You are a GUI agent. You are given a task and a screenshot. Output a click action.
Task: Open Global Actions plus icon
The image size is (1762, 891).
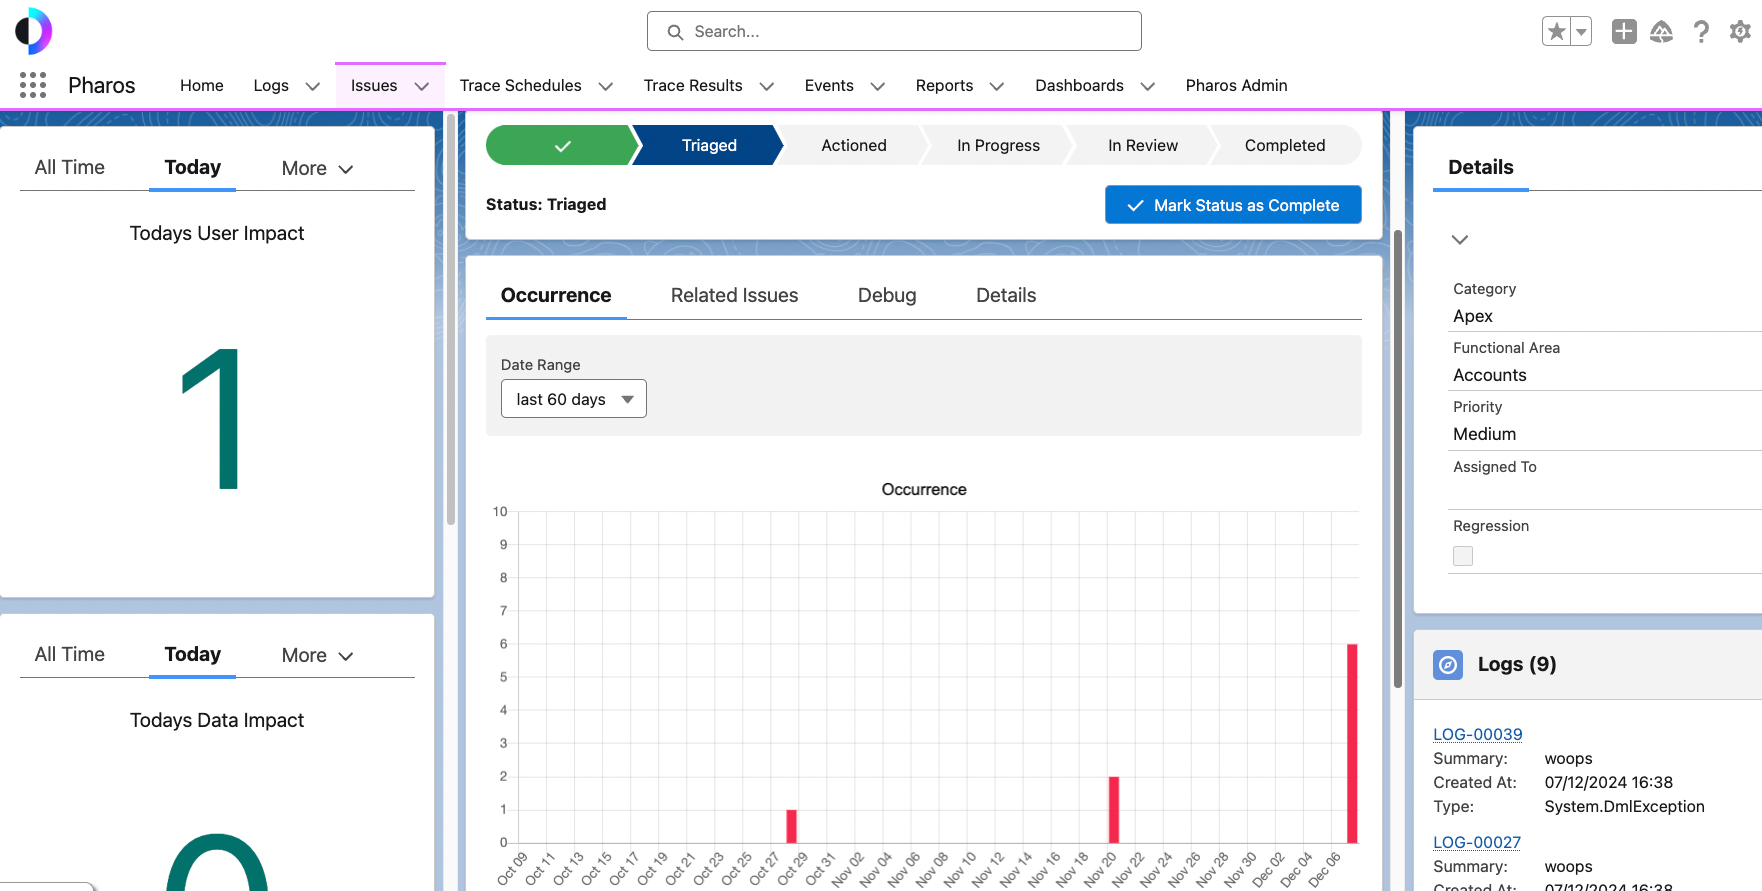(x=1624, y=32)
